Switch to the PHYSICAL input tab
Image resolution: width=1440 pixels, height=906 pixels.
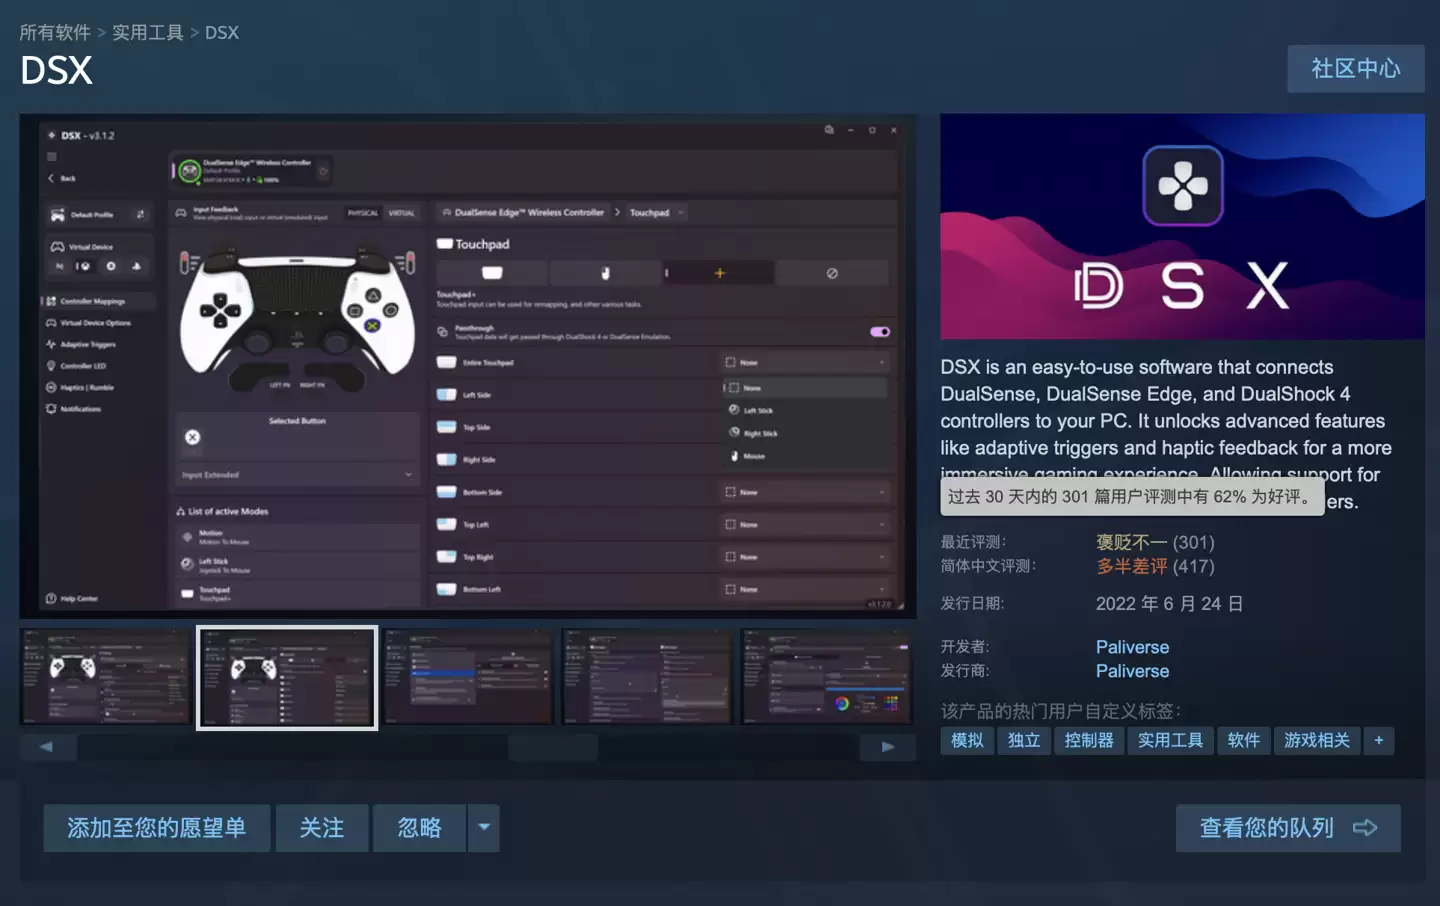[x=363, y=212]
